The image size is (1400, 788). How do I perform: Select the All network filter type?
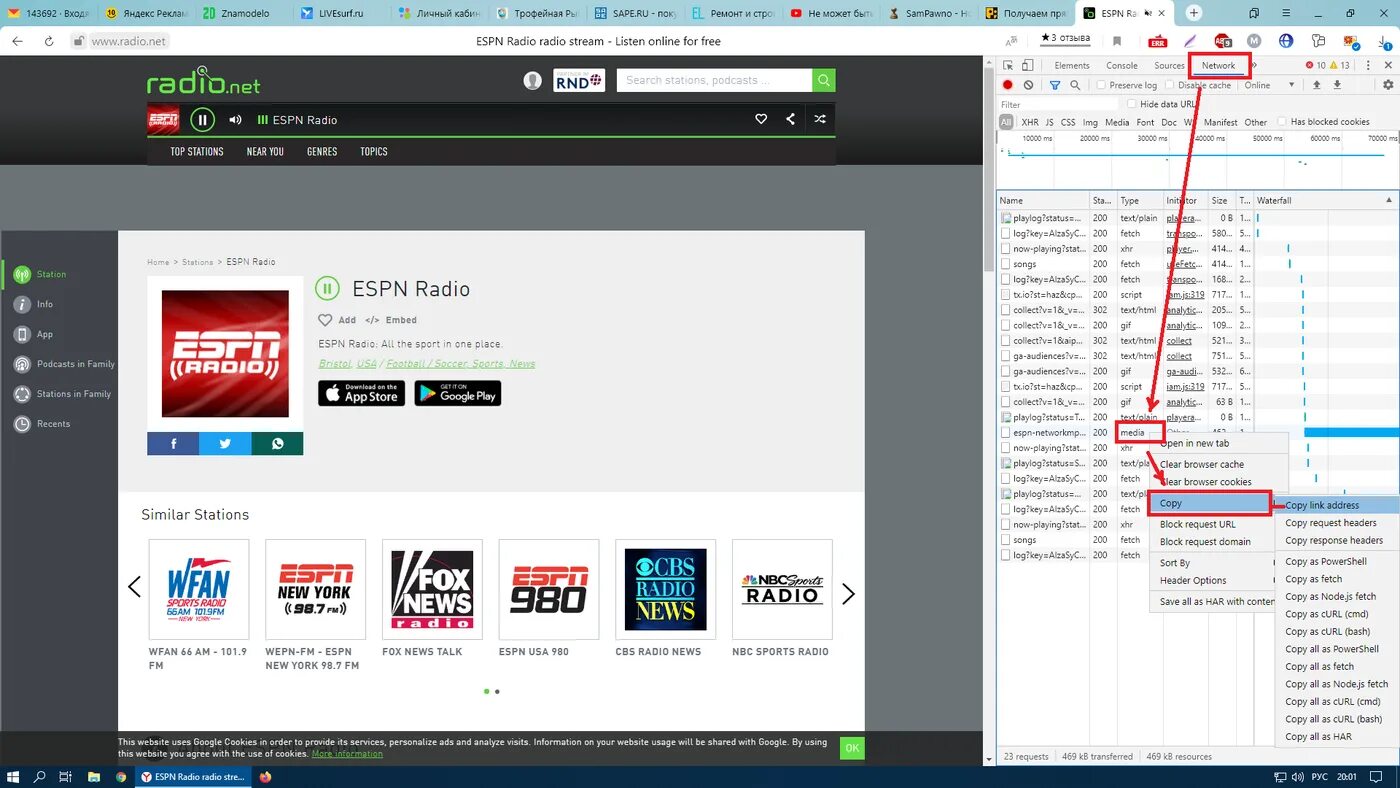point(1006,122)
